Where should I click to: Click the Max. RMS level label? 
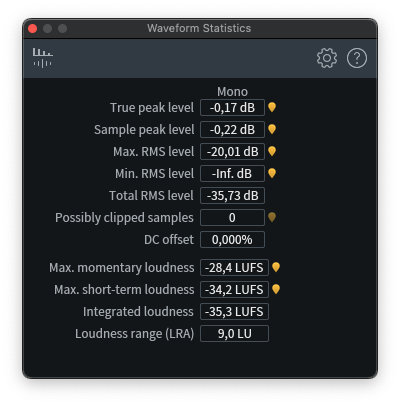pos(153,152)
